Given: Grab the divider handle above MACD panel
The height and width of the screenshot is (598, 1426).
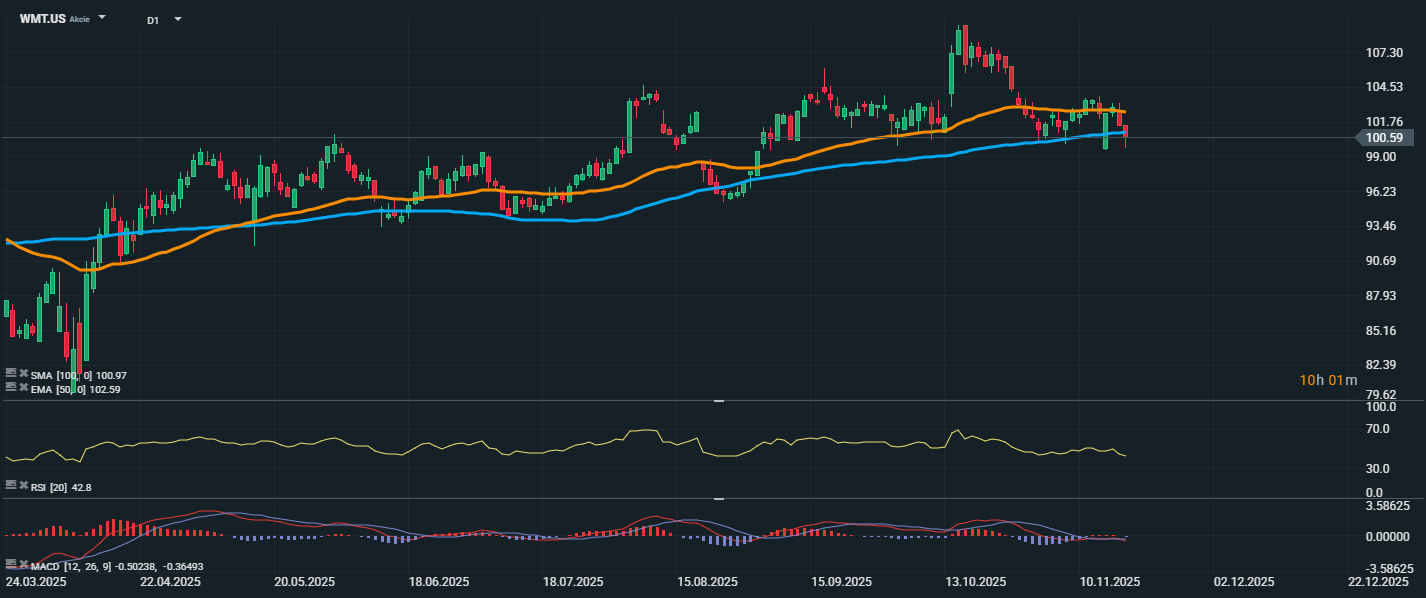Looking at the screenshot, I should [718, 497].
